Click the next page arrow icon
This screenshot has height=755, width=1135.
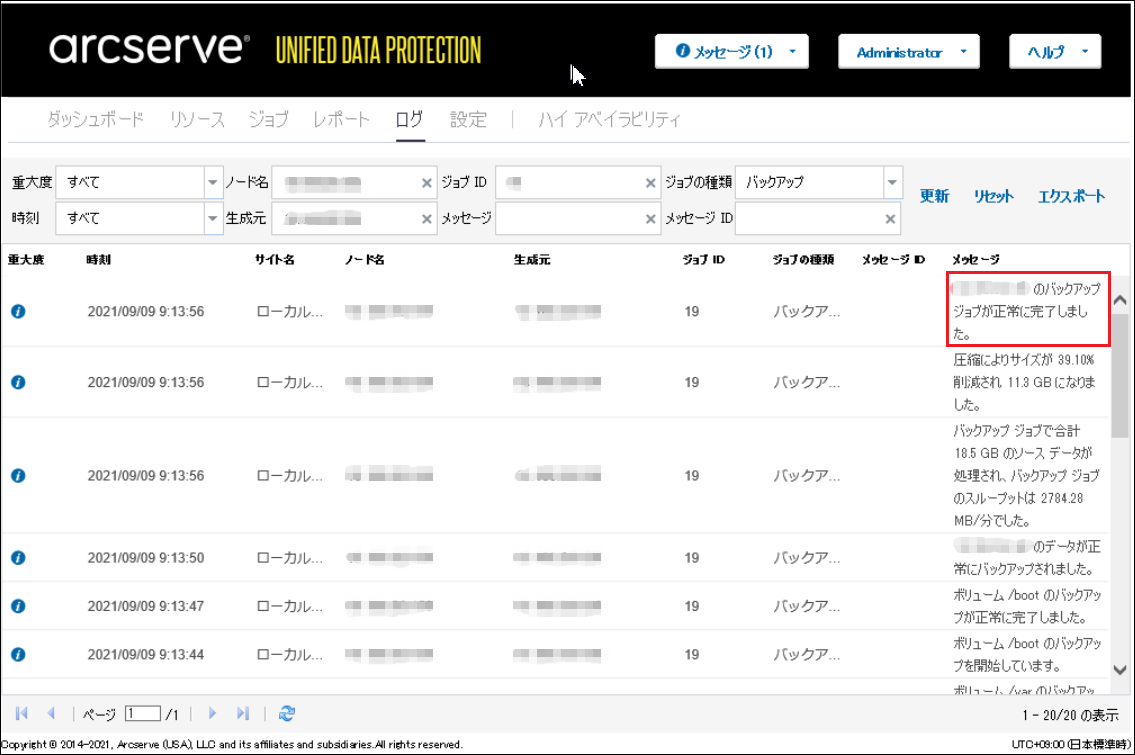212,713
